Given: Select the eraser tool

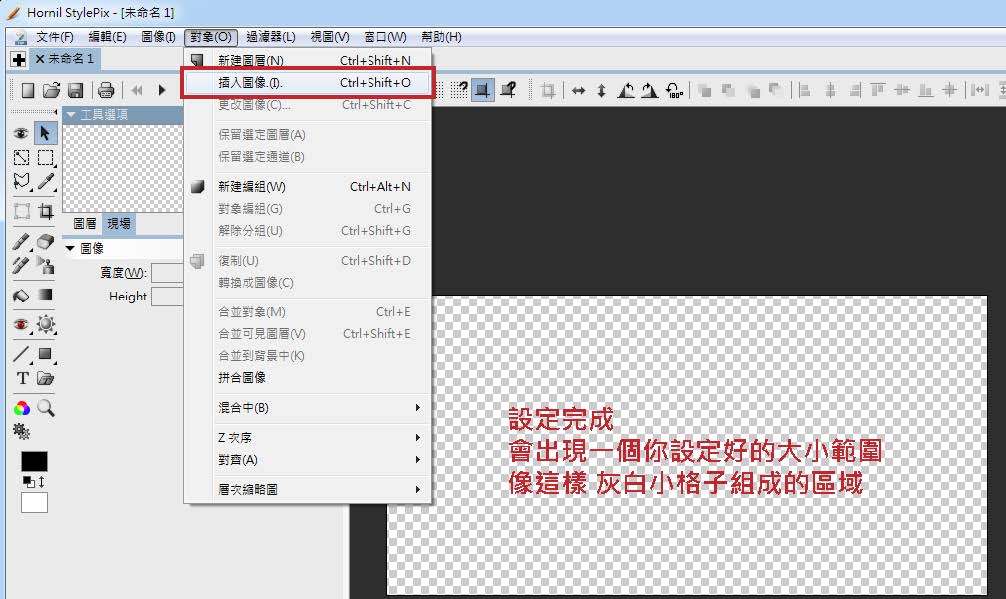Looking at the screenshot, I should coord(46,241).
